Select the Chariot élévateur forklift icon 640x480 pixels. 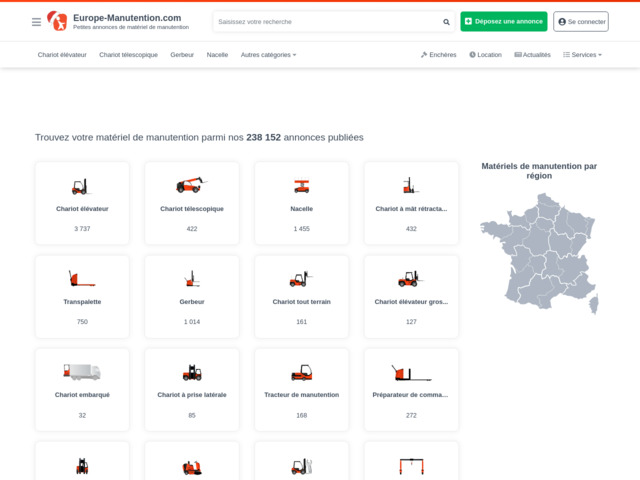coord(81,186)
